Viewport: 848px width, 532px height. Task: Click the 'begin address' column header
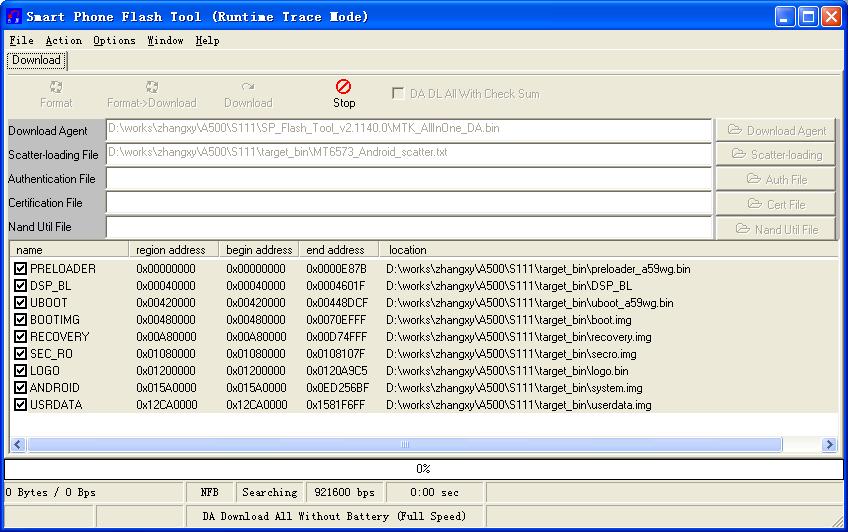tap(259, 250)
